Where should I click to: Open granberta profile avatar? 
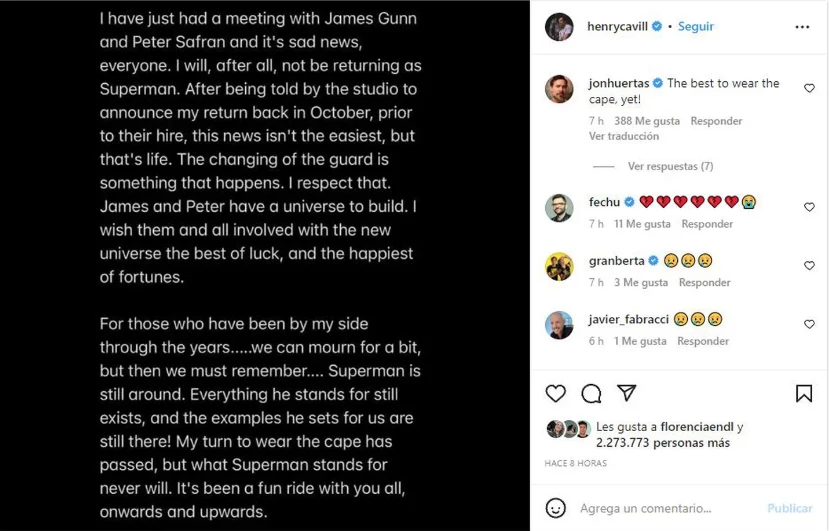[559, 266]
